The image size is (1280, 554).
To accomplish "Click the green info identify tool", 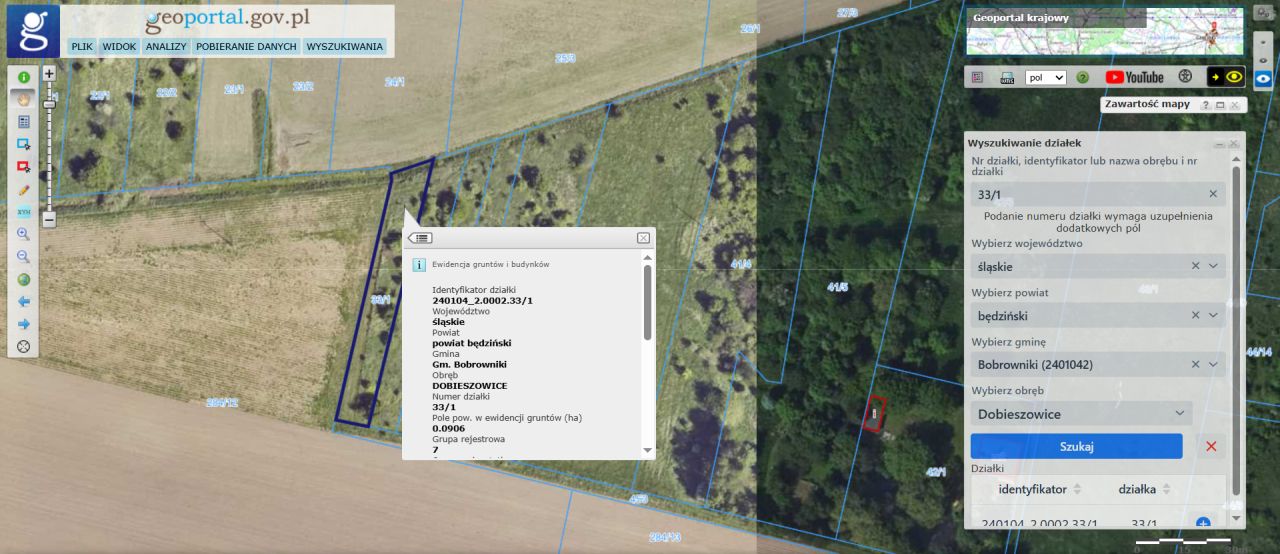I will point(24,77).
